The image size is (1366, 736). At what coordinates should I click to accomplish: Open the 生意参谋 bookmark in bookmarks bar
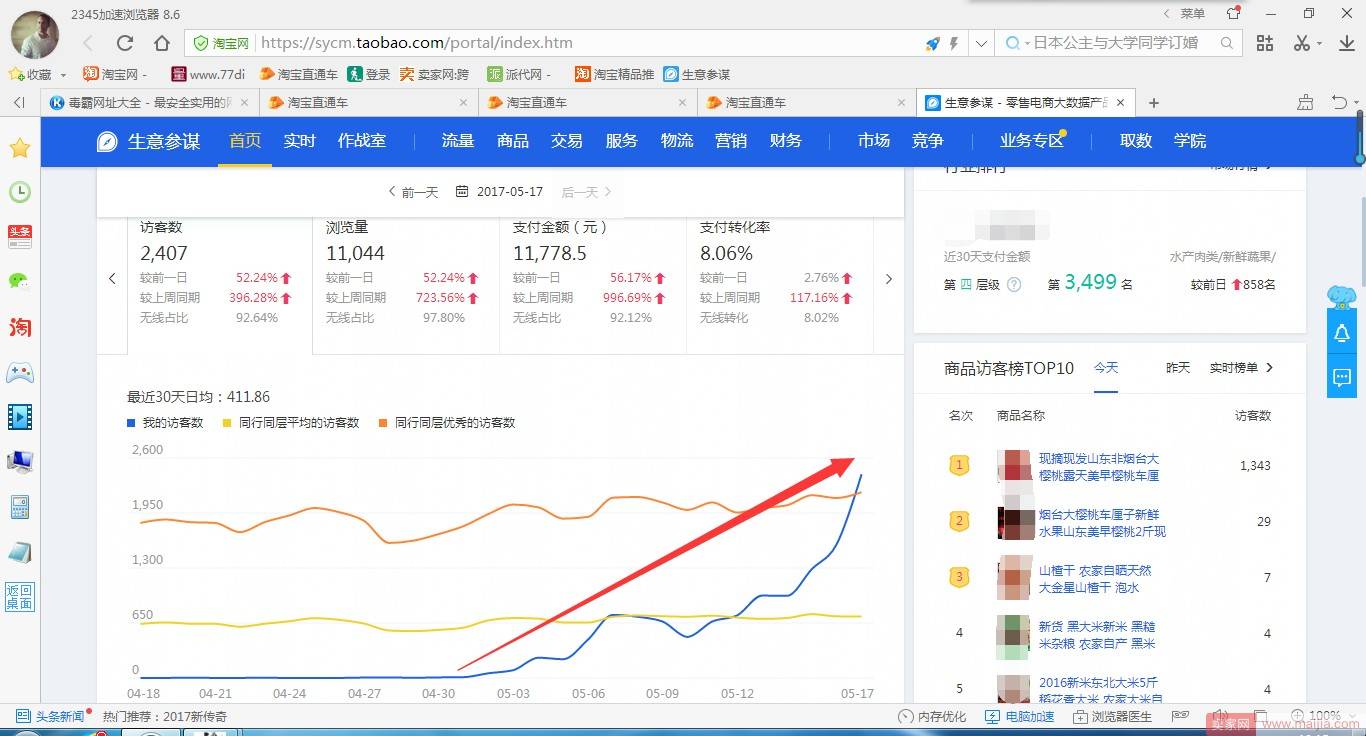tap(697, 74)
